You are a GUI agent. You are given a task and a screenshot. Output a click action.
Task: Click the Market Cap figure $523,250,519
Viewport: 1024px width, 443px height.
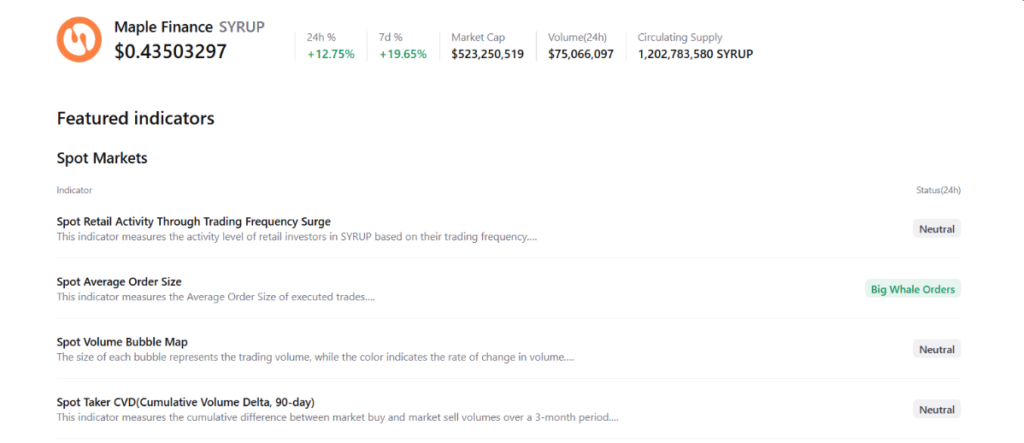[487, 54]
